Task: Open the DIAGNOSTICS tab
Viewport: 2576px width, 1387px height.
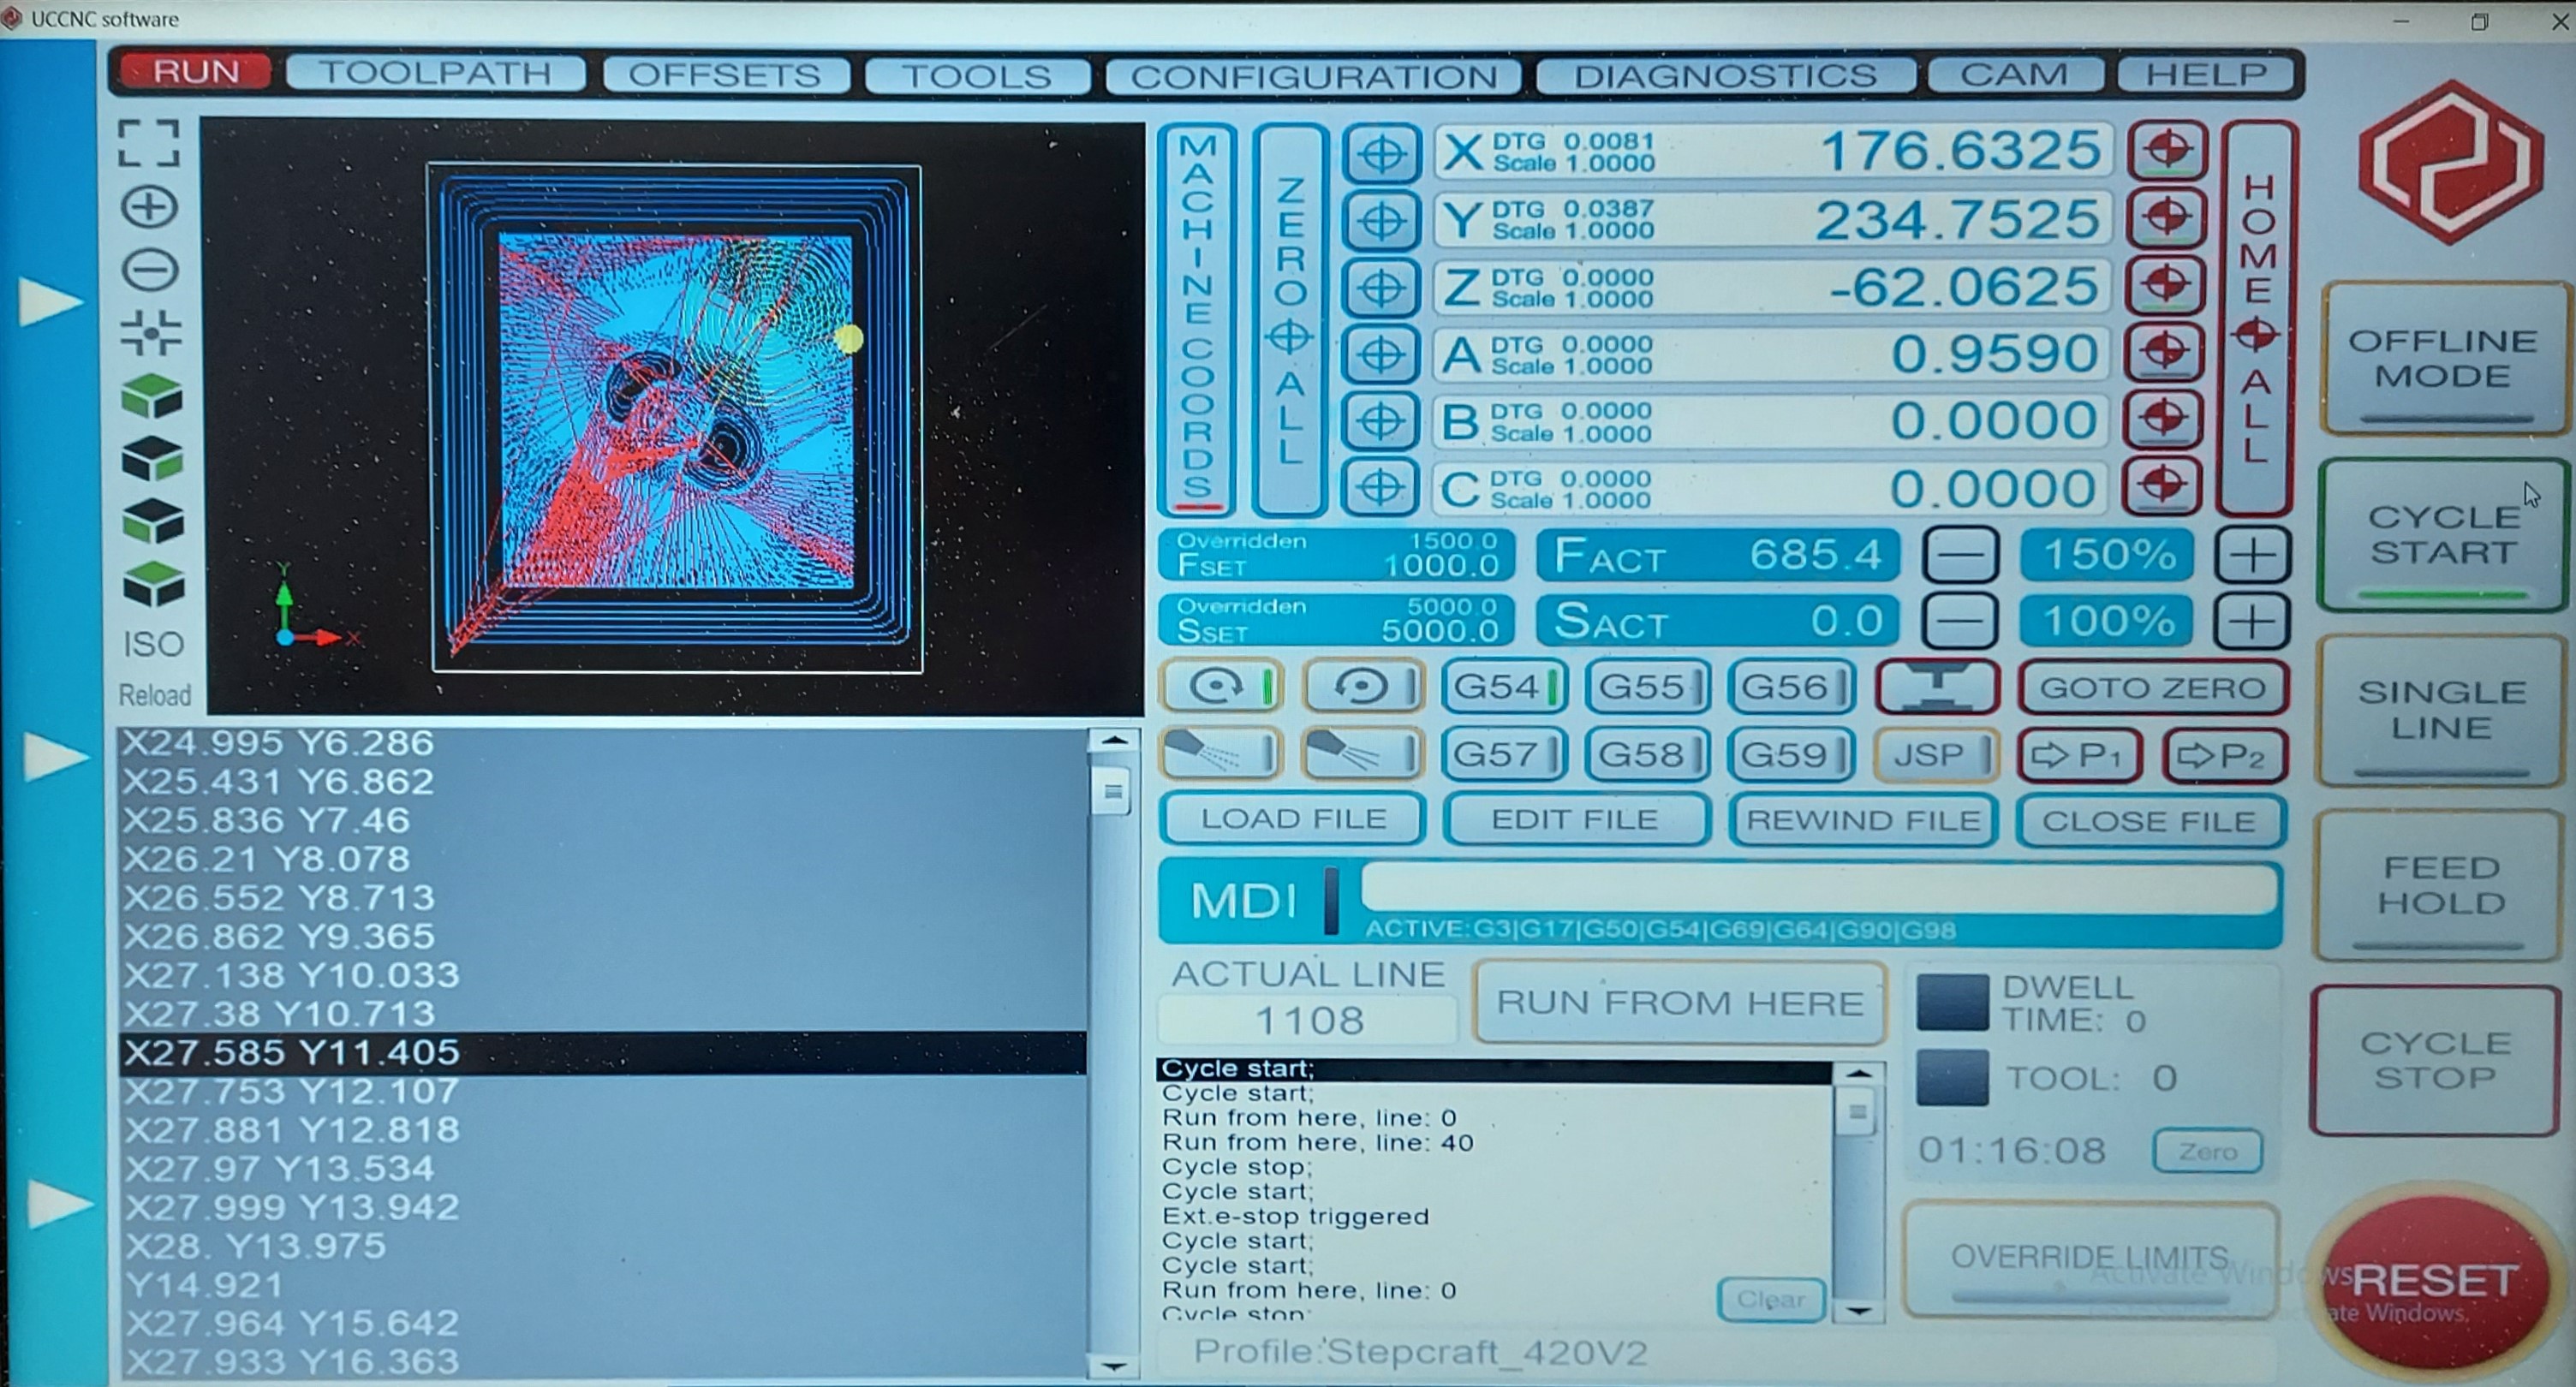Action: (1725, 75)
